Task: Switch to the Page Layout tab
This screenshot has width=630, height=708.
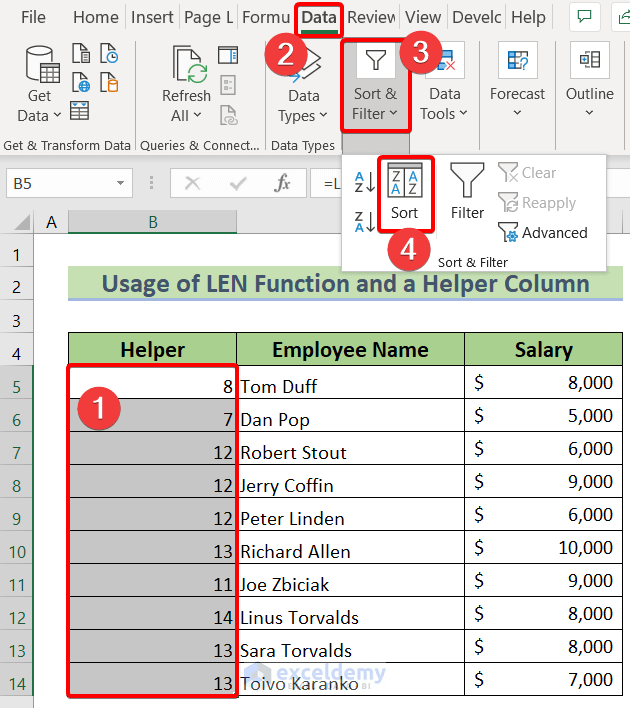Action: point(209,17)
